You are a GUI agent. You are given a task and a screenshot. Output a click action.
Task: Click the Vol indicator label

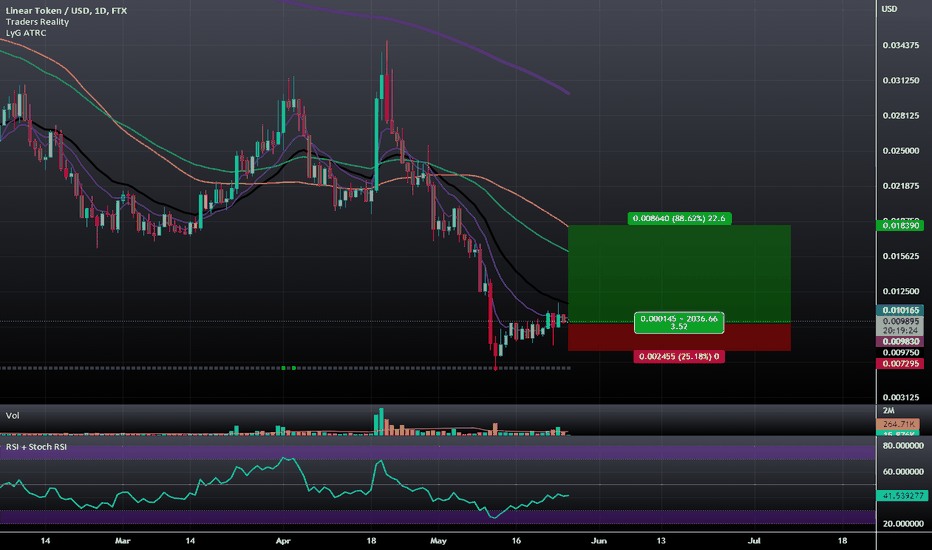pos(12,416)
